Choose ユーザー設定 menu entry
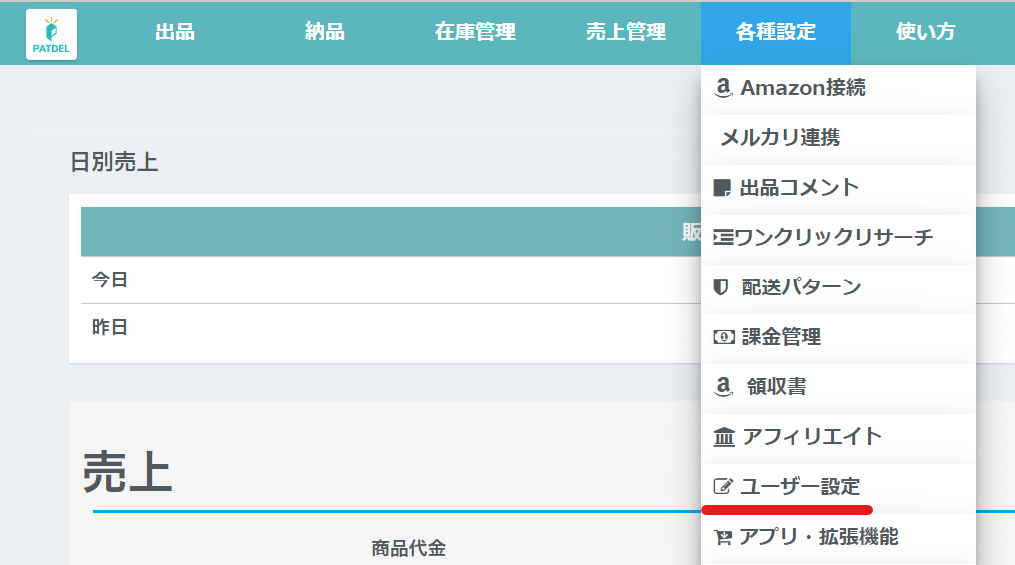This screenshot has height=565, width=1015. 800,487
